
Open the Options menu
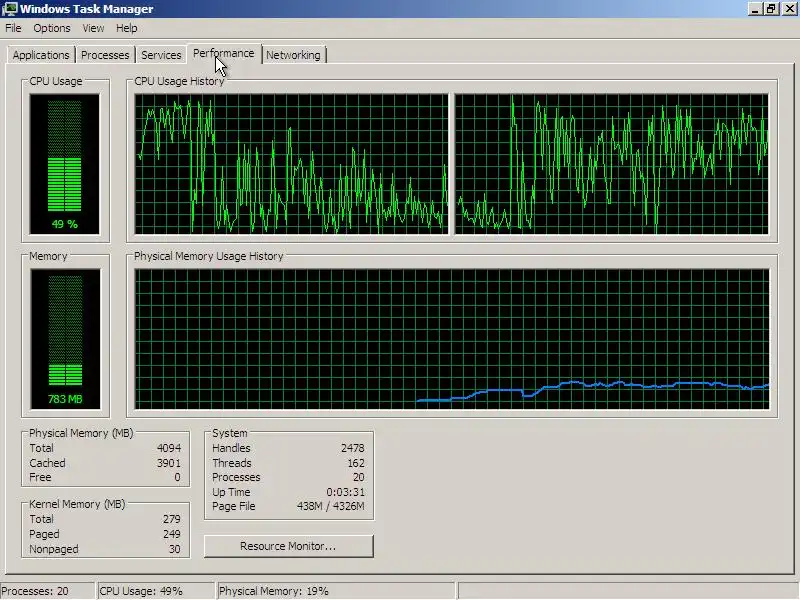click(52, 28)
